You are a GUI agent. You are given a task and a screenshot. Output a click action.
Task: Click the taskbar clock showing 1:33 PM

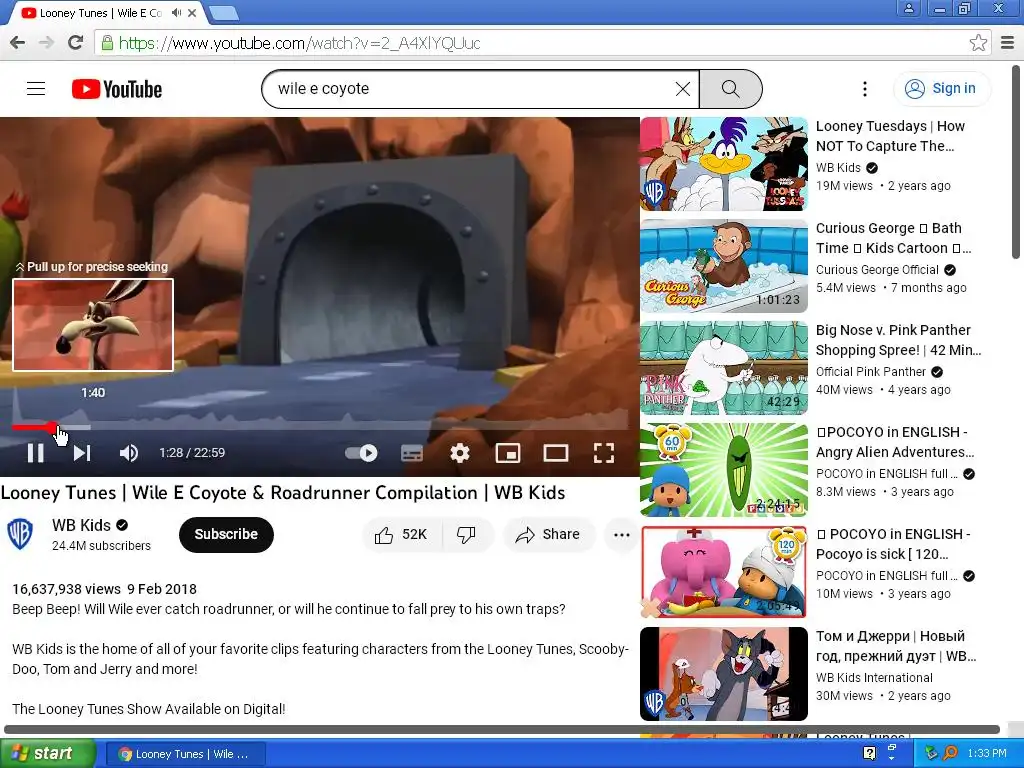pyautogui.click(x=987, y=754)
